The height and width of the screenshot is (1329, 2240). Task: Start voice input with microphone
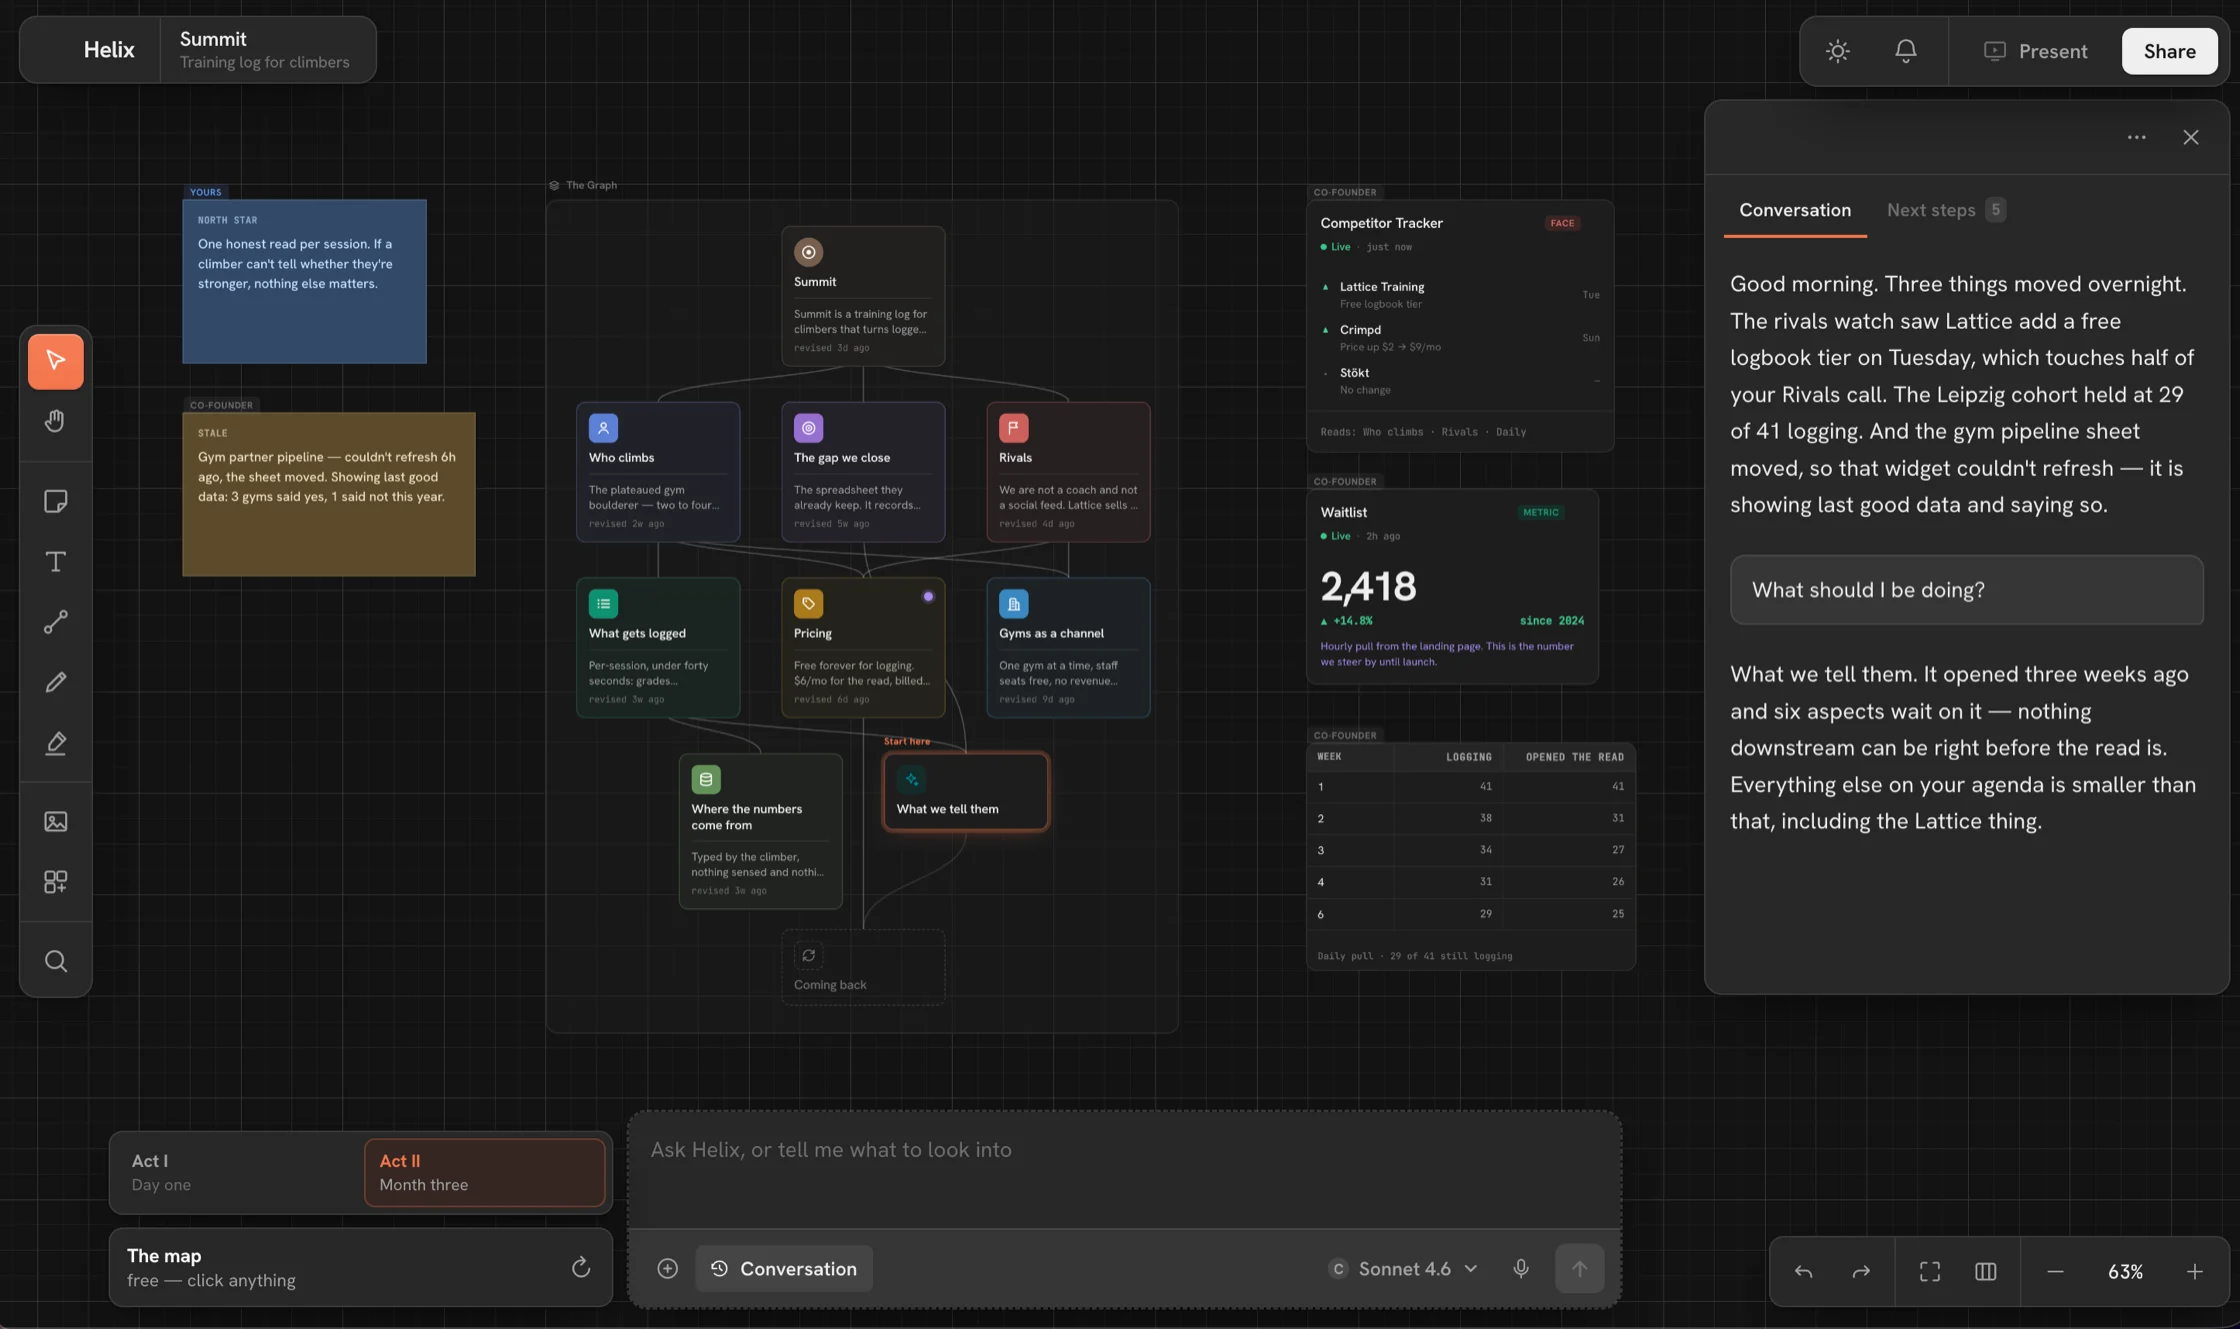point(1521,1268)
